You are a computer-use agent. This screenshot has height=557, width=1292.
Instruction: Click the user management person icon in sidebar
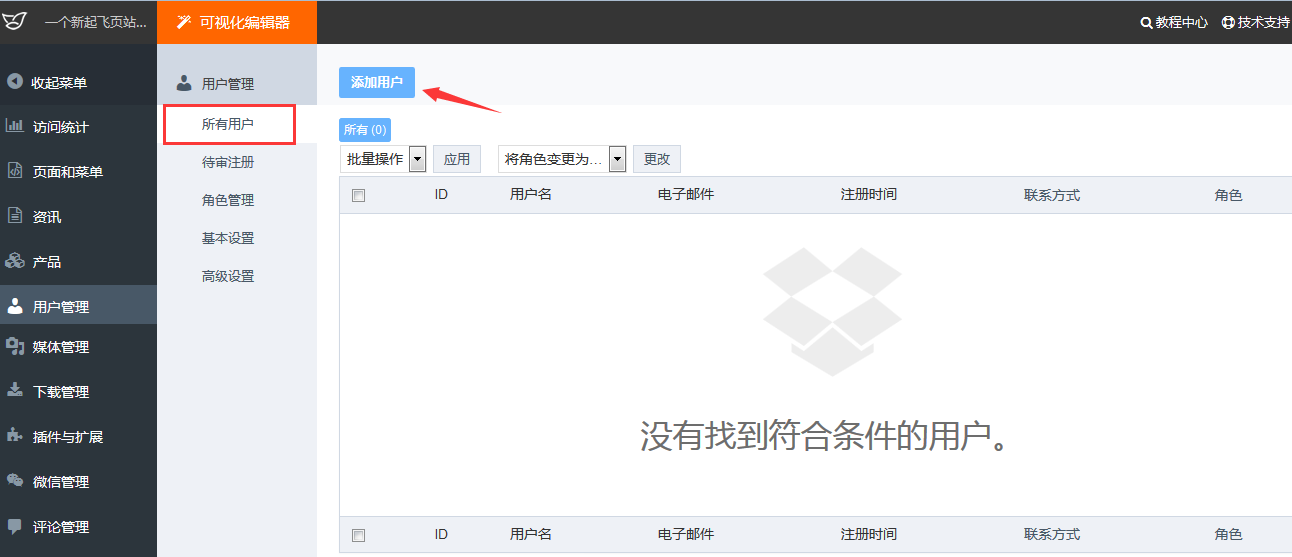[x=15, y=306]
